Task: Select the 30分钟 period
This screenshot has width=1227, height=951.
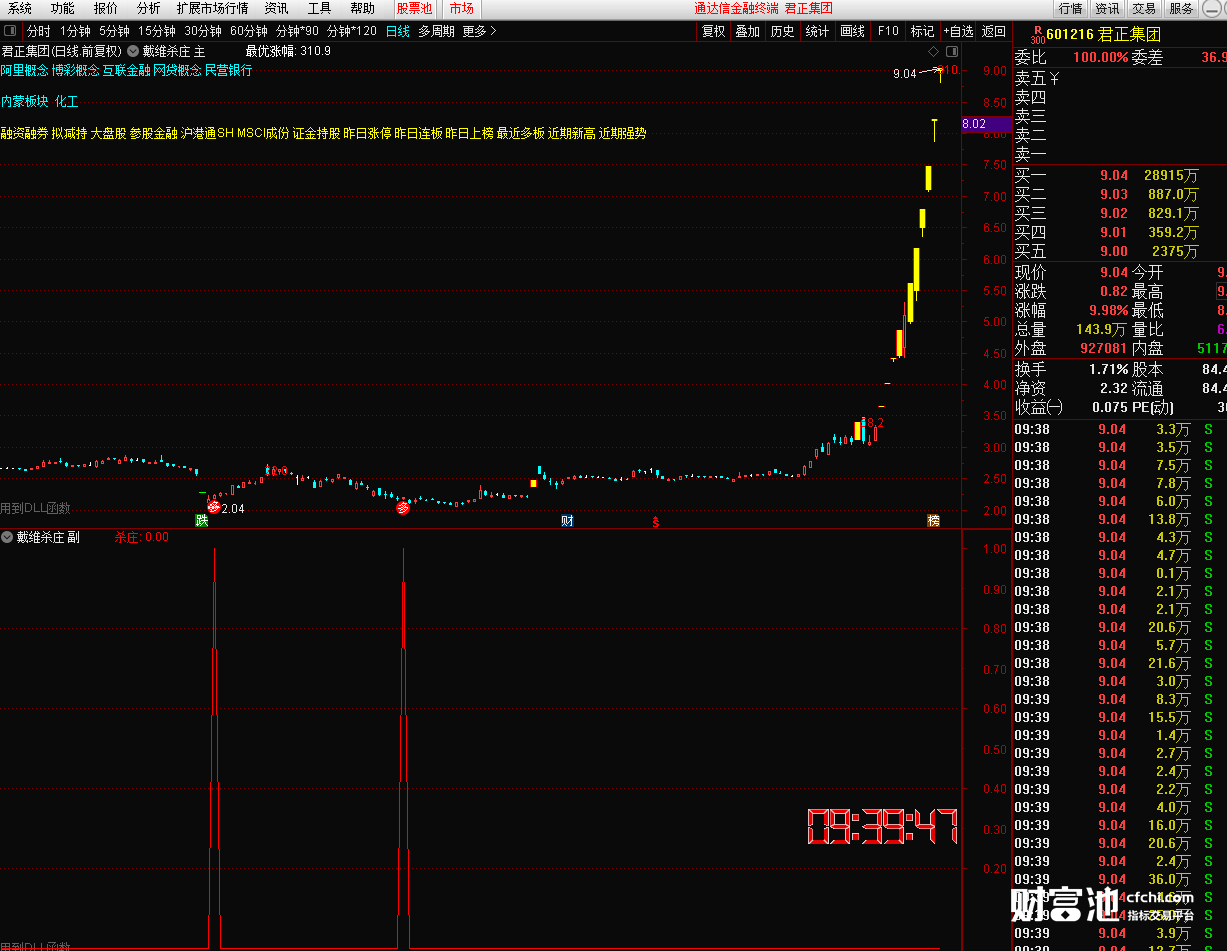Action: tap(203, 31)
